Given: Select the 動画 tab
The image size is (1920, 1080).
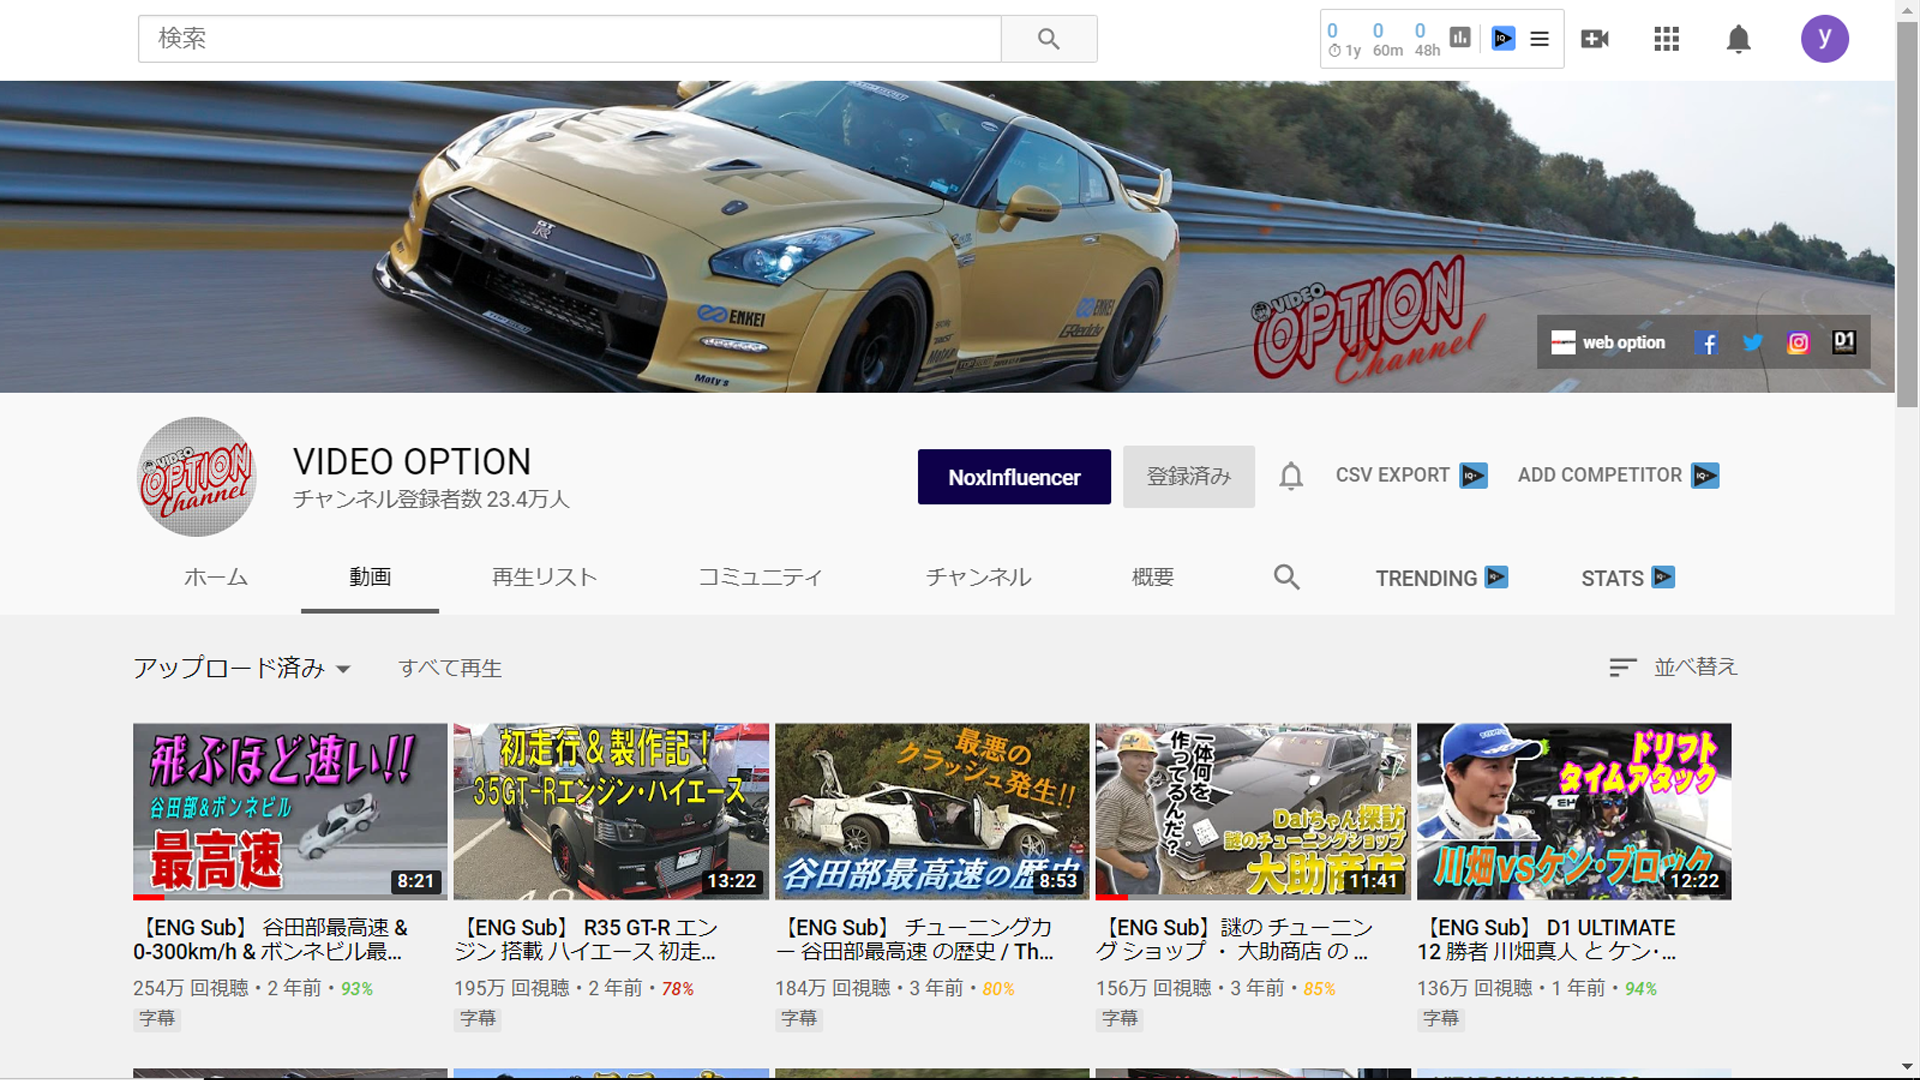Looking at the screenshot, I should tap(370, 577).
